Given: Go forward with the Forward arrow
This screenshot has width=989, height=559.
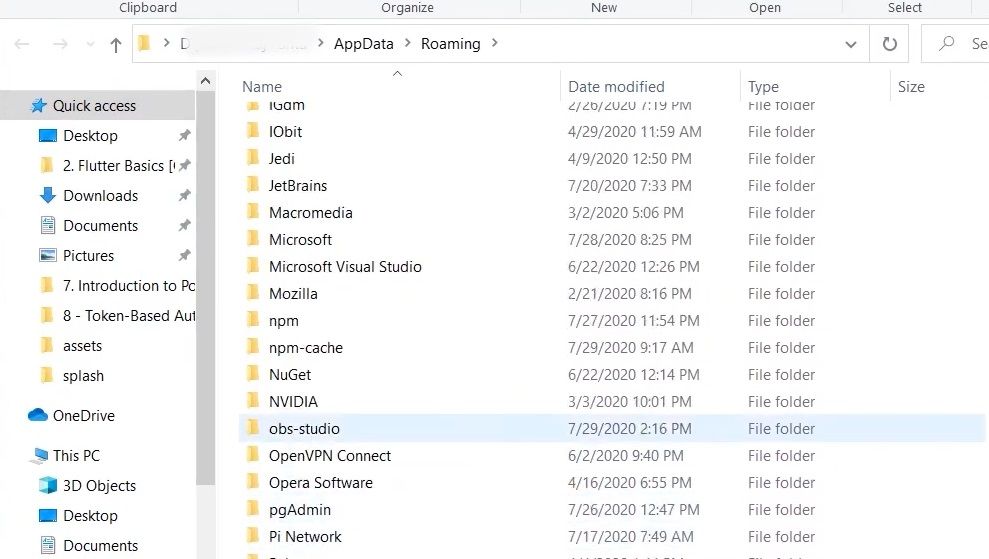Looking at the screenshot, I should pos(60,44).
